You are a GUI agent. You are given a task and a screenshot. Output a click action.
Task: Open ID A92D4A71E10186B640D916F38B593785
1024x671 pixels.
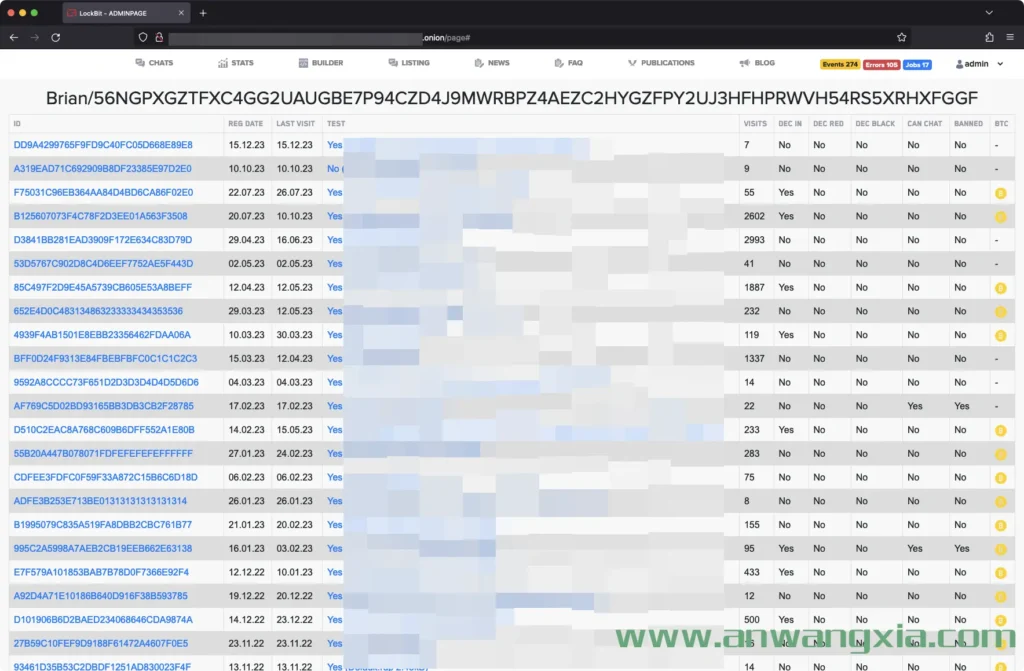tap(101, 596)
